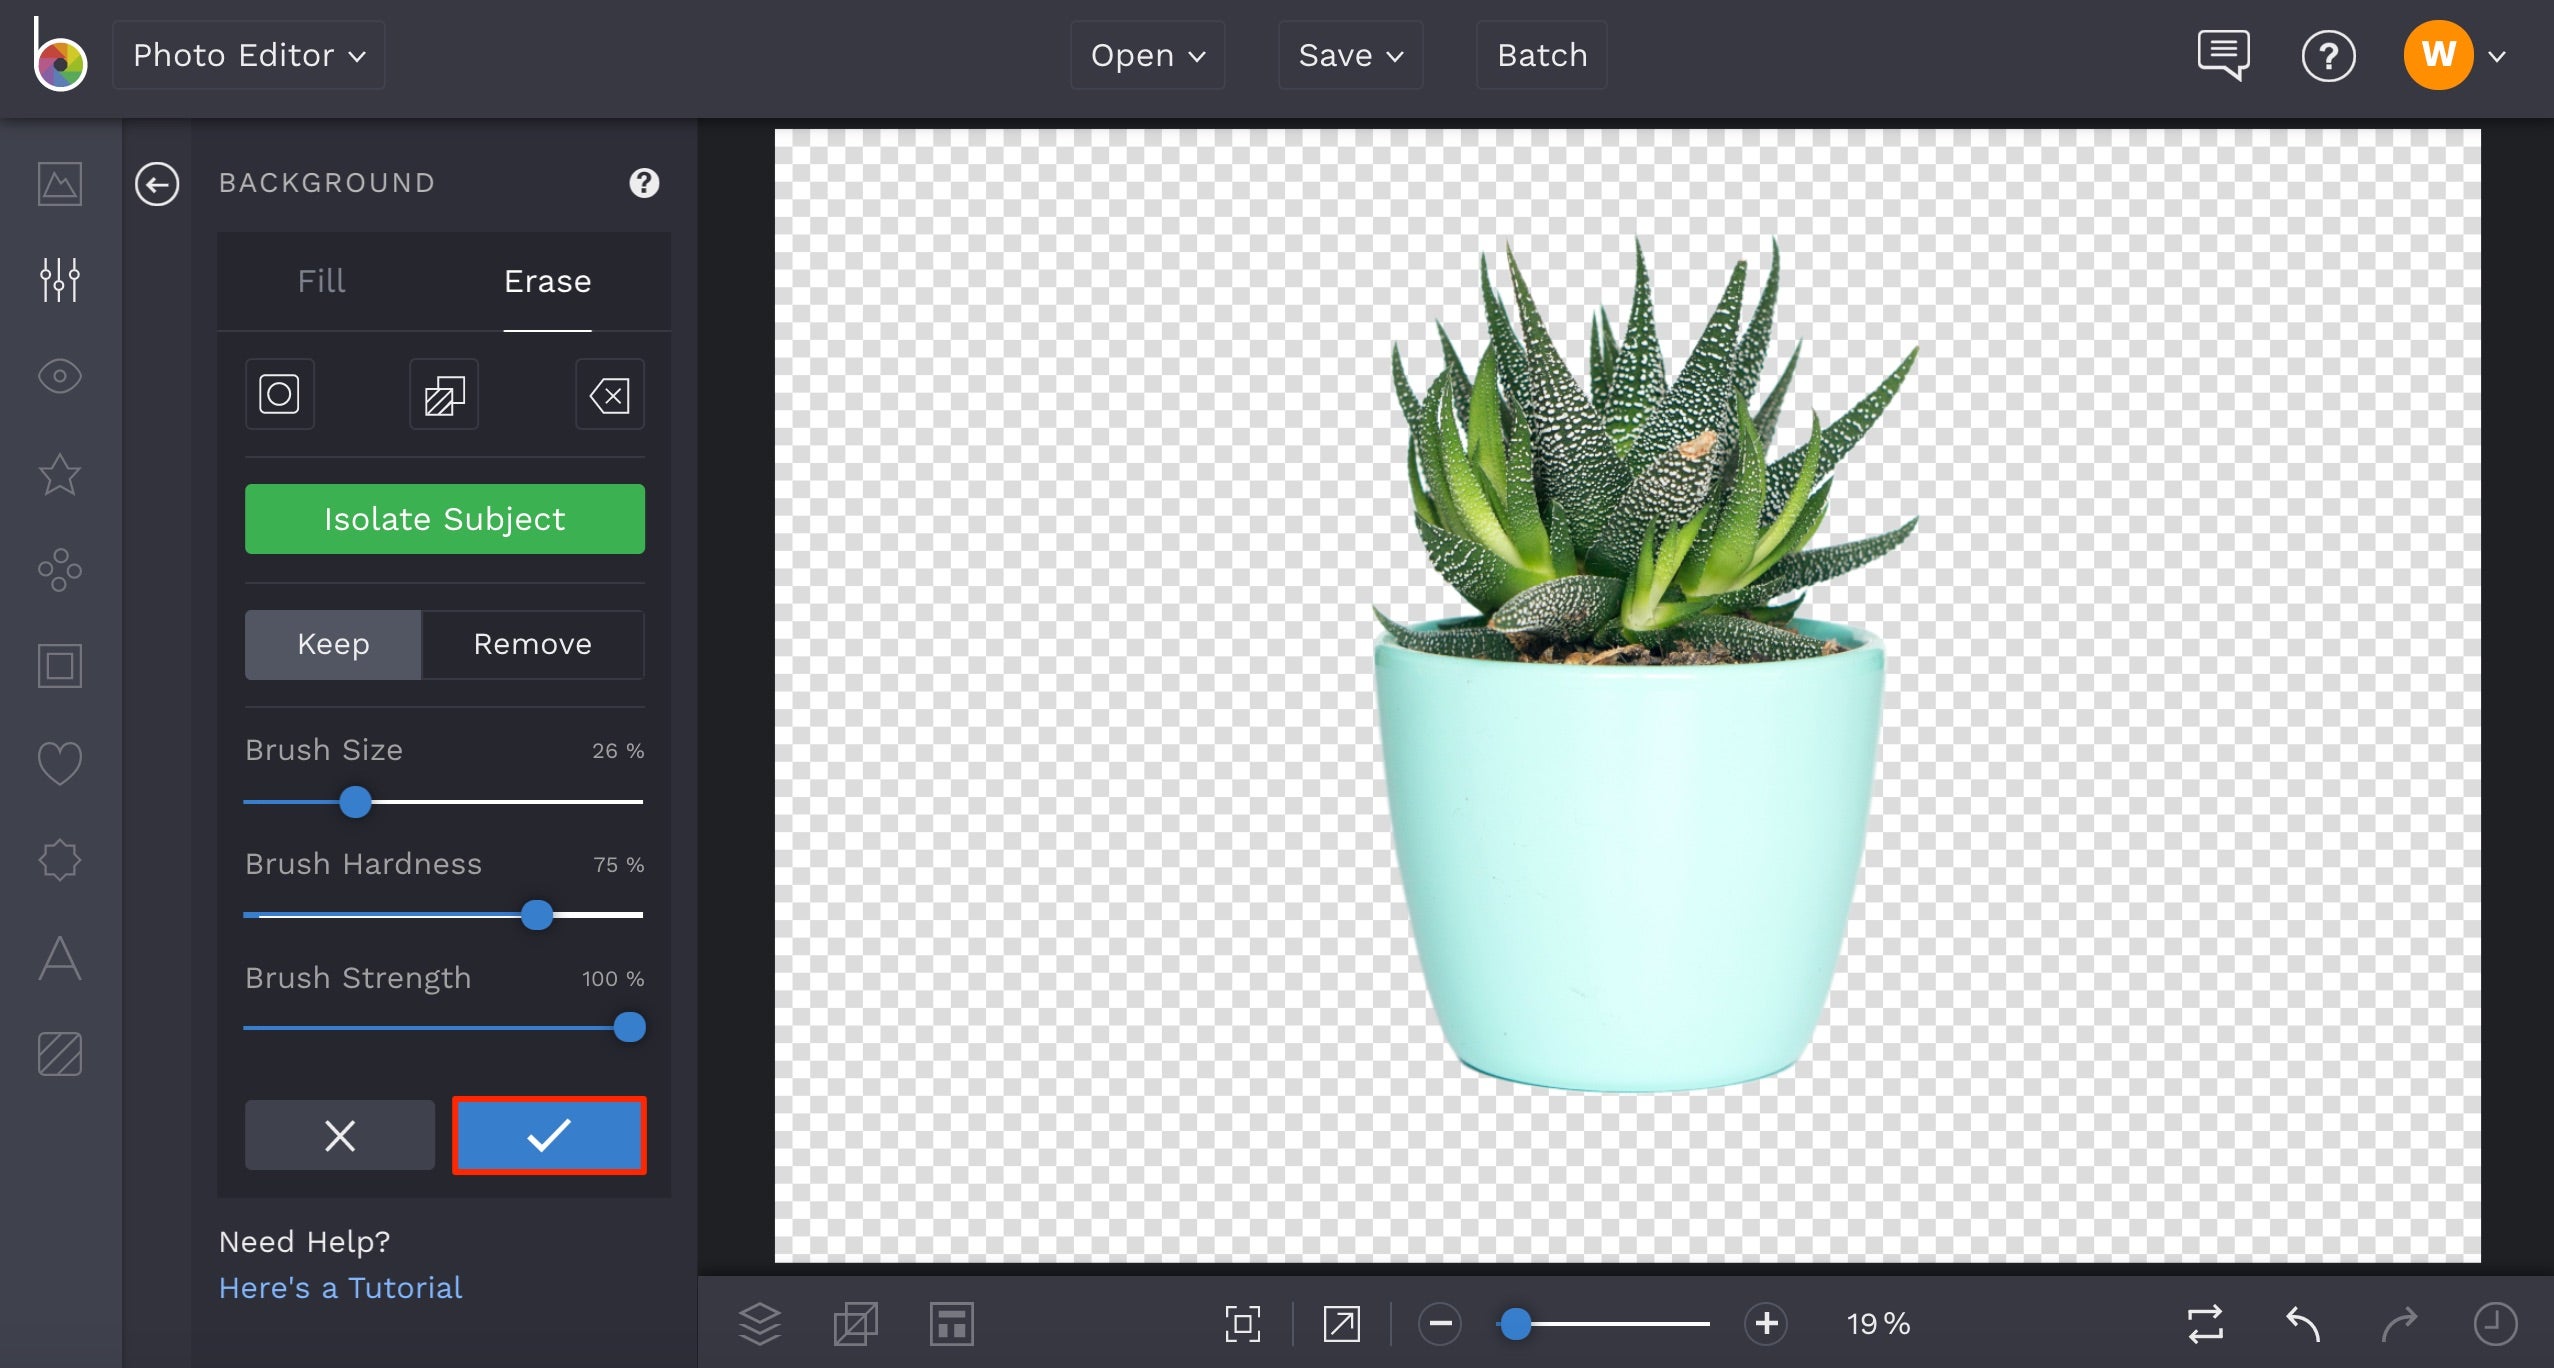Open the Here's a Tutorial link
Viewport: 2554px width, 1368px height.
(340, 1288)
